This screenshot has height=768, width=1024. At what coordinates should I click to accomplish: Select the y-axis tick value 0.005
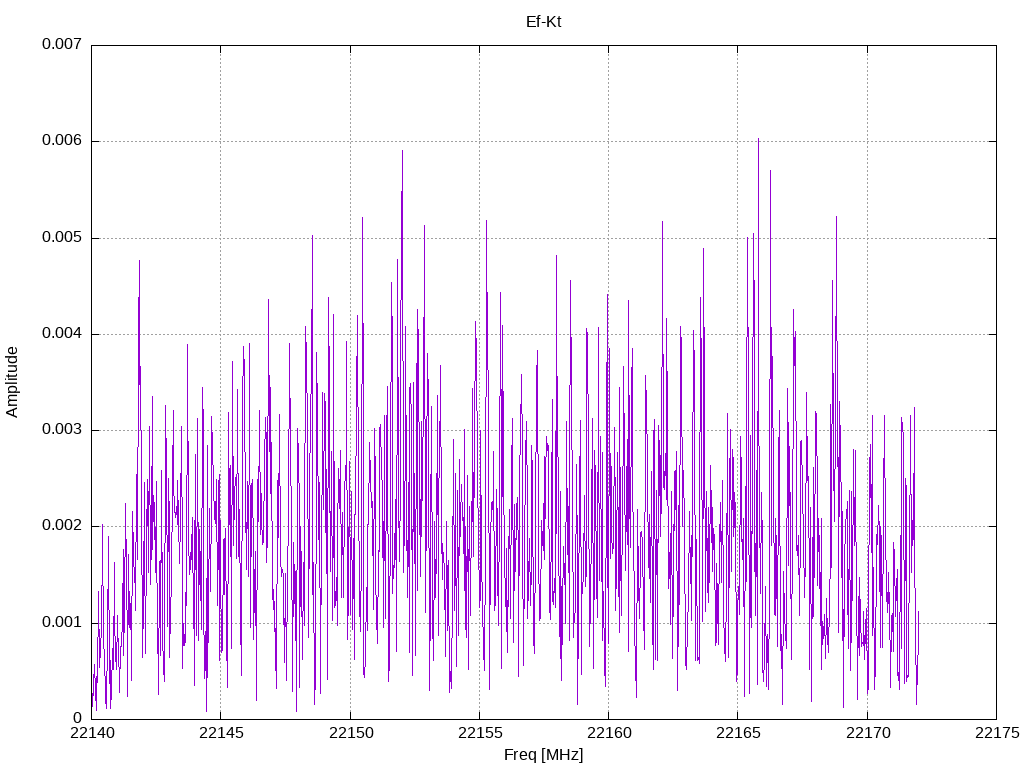[x=62, y=237]
